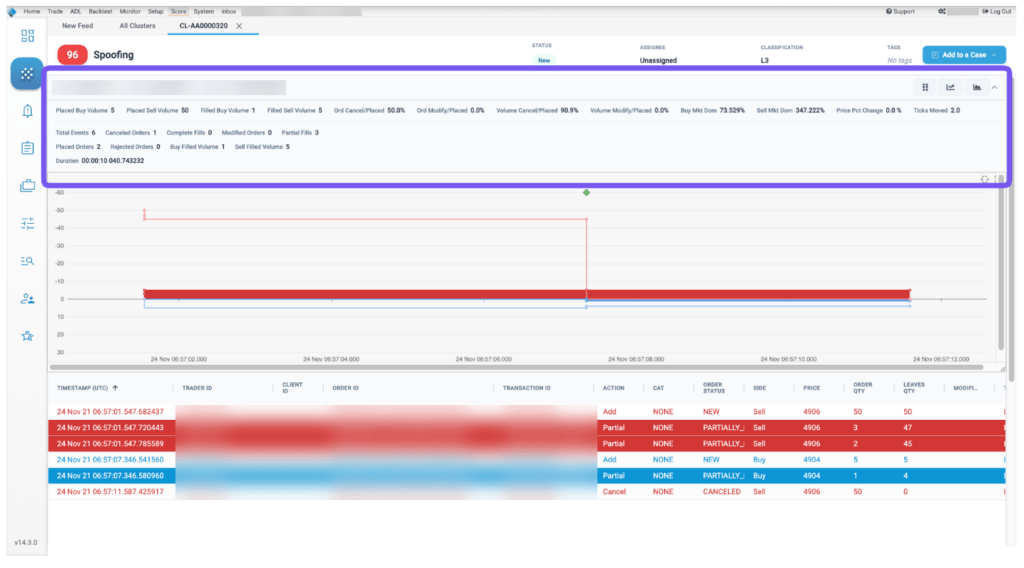Open the users icon in sidebar
The width and height of the screenshot is (1024, 568).
click(x=27, y=299)
